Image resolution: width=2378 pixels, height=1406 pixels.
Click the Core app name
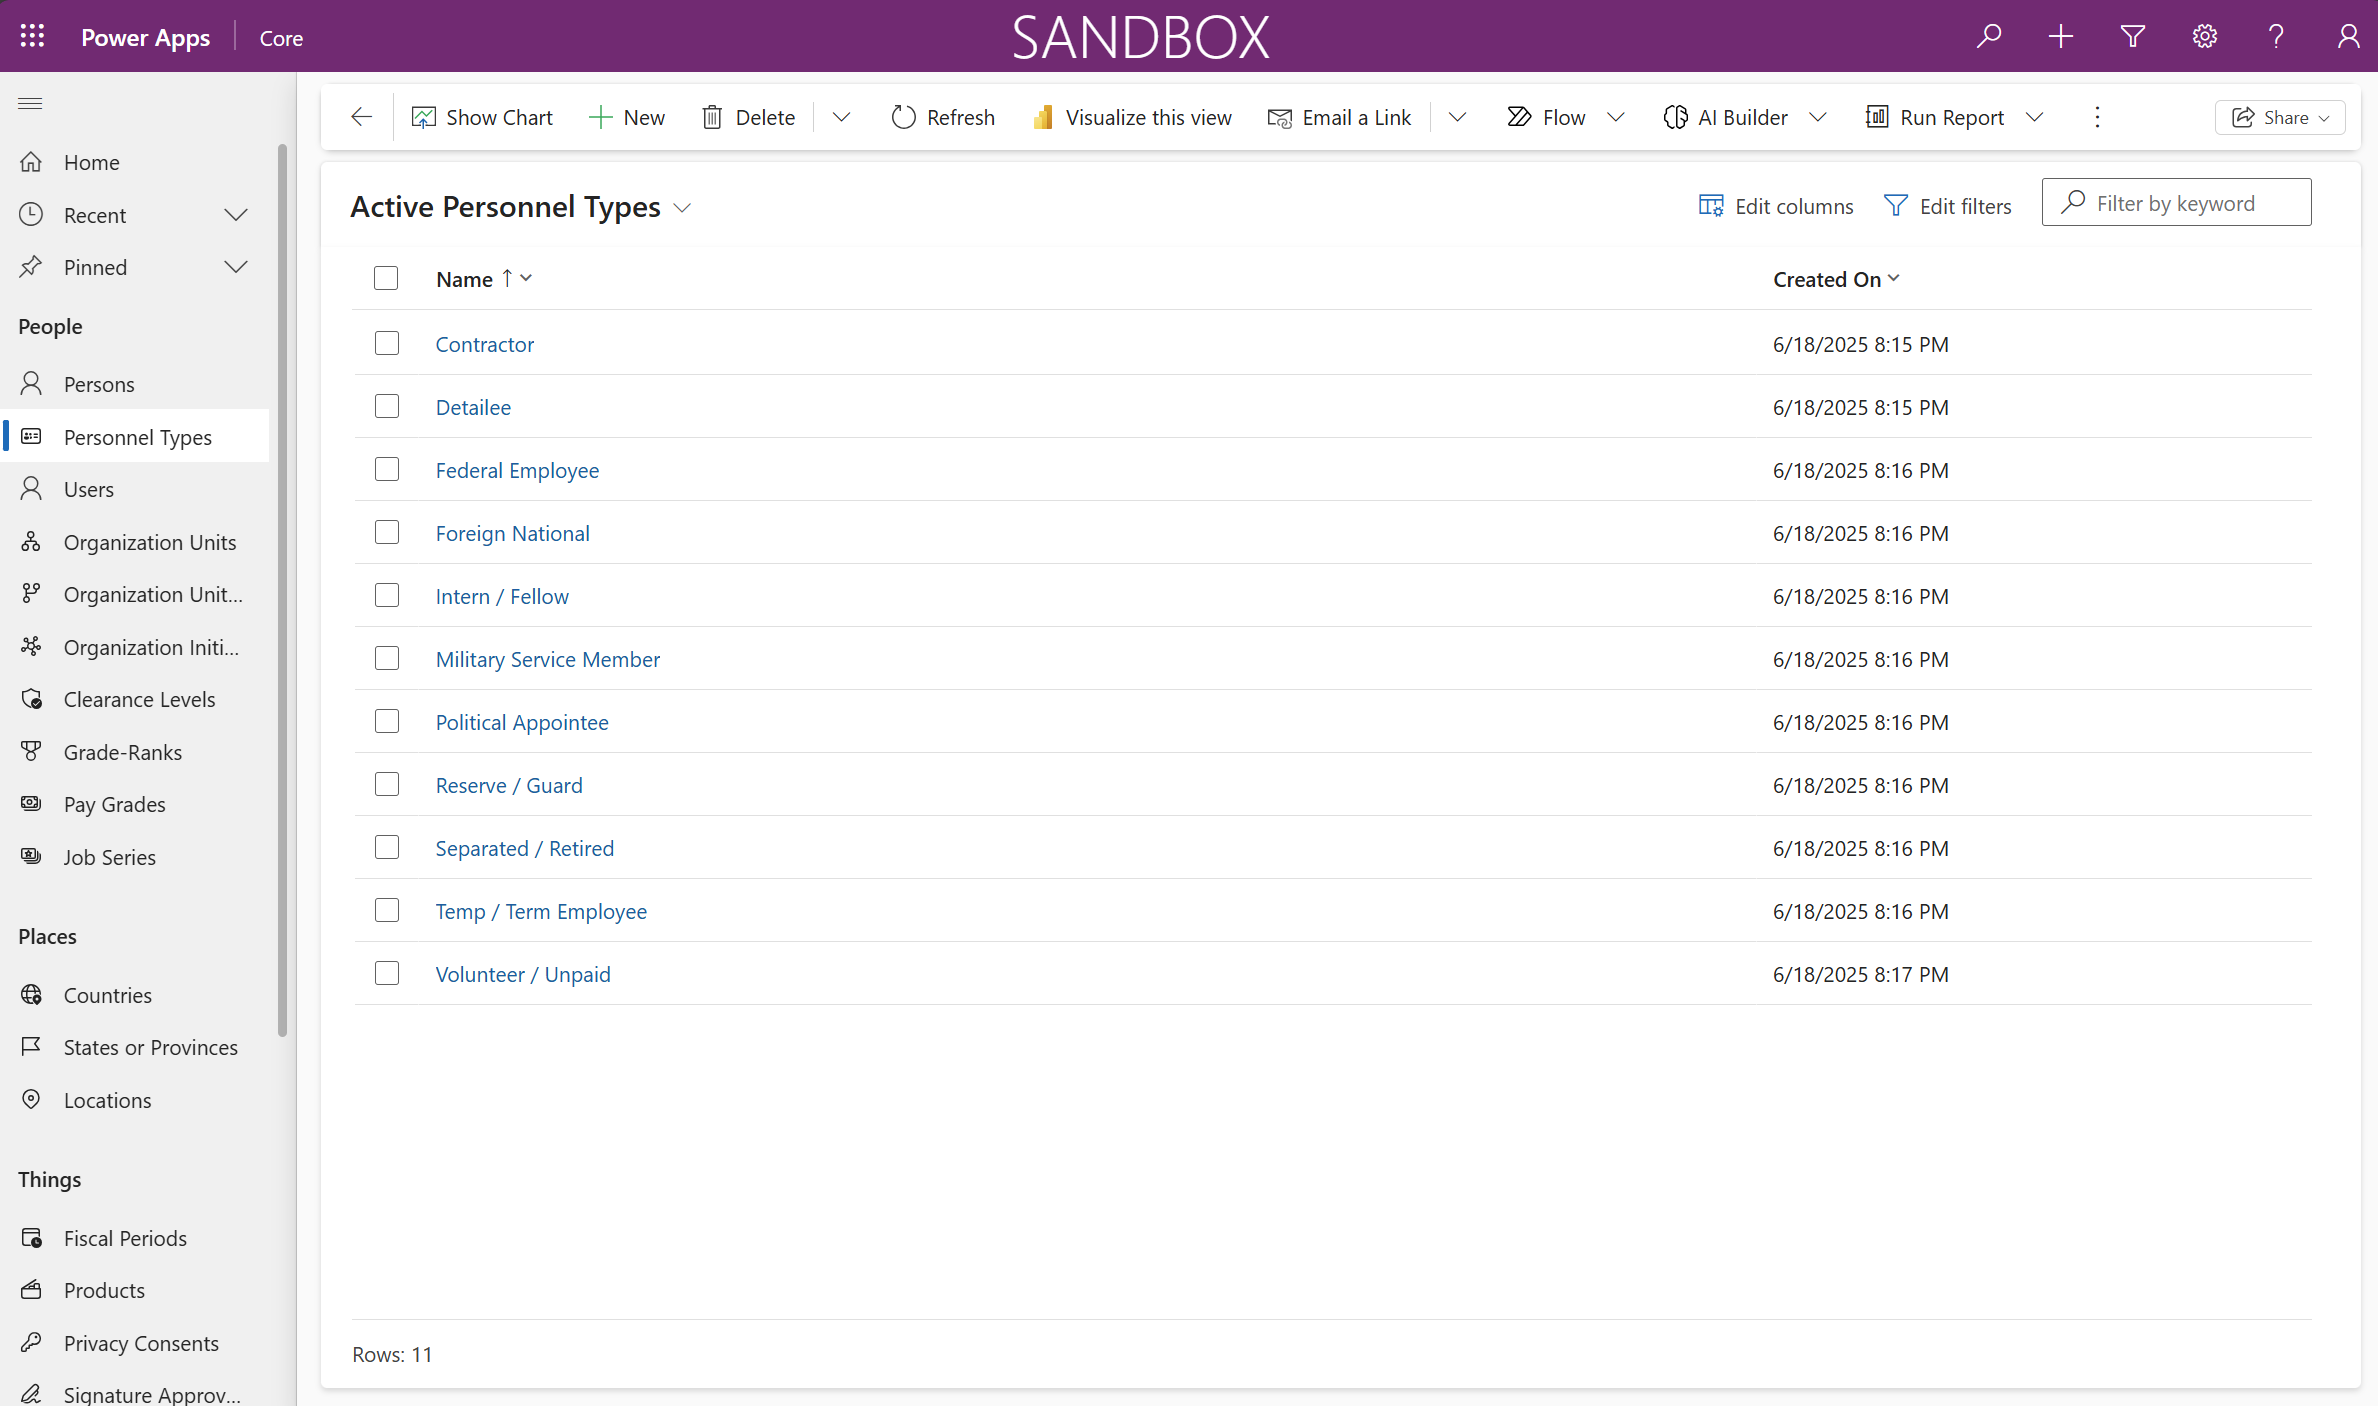click(281, 37)
